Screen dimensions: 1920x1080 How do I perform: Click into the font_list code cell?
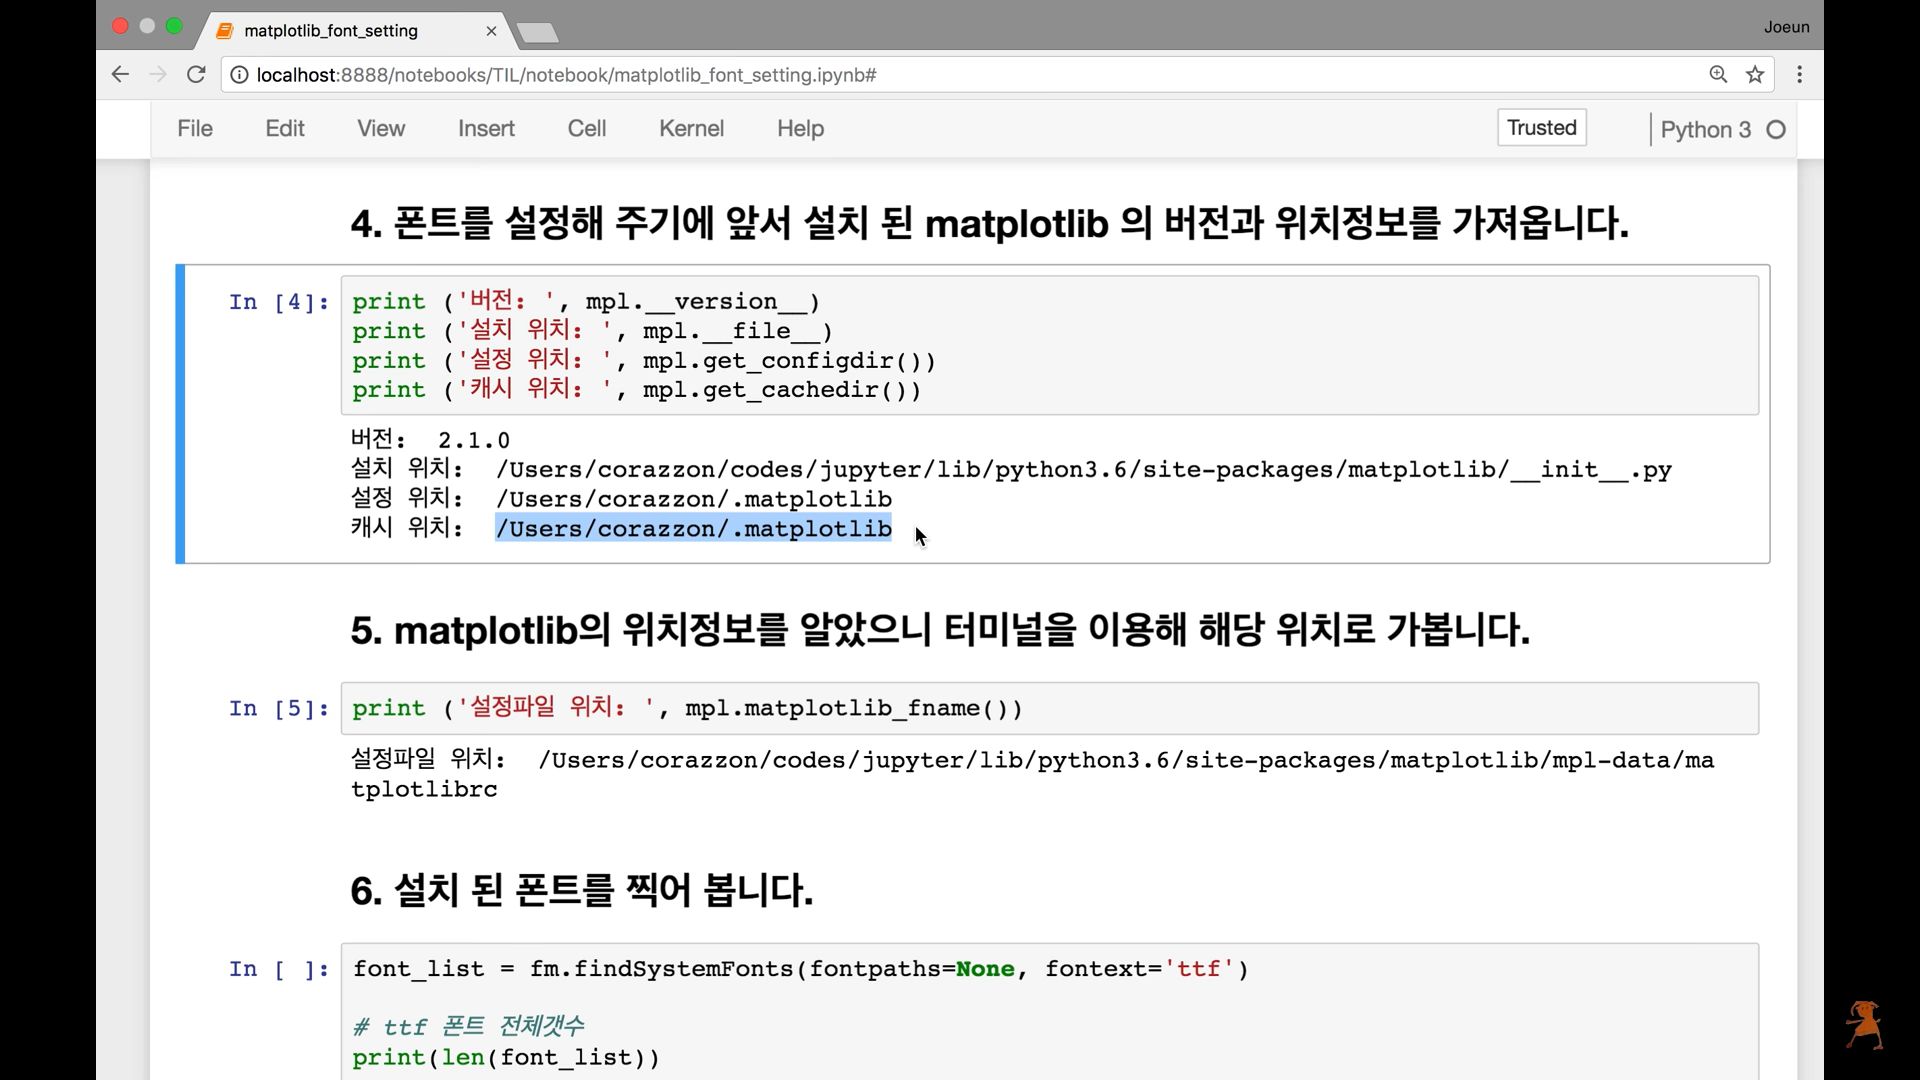[x=1049, y=1011]
